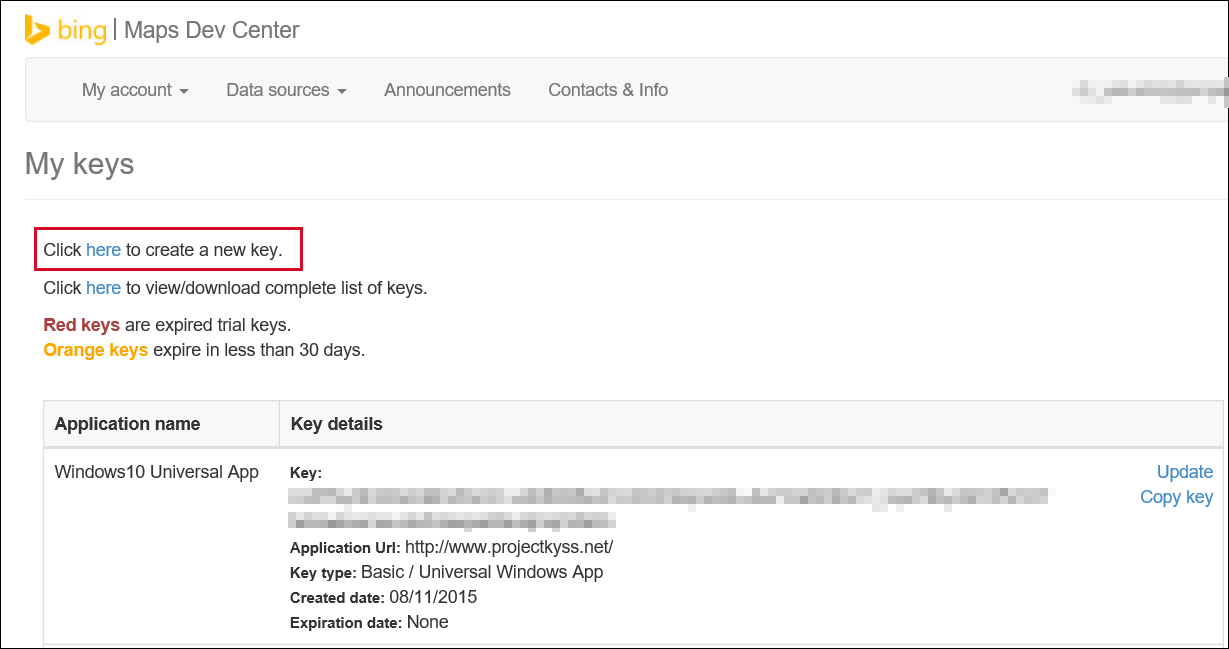Open Contacts & Info page
The width and height of the screenshot is (1229, 649).
608,90
